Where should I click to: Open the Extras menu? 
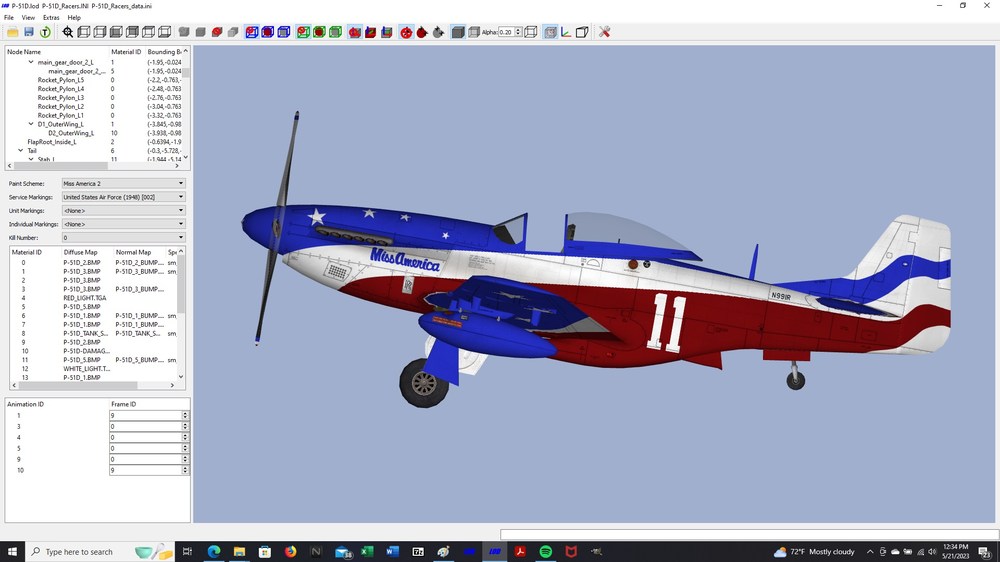51,18
